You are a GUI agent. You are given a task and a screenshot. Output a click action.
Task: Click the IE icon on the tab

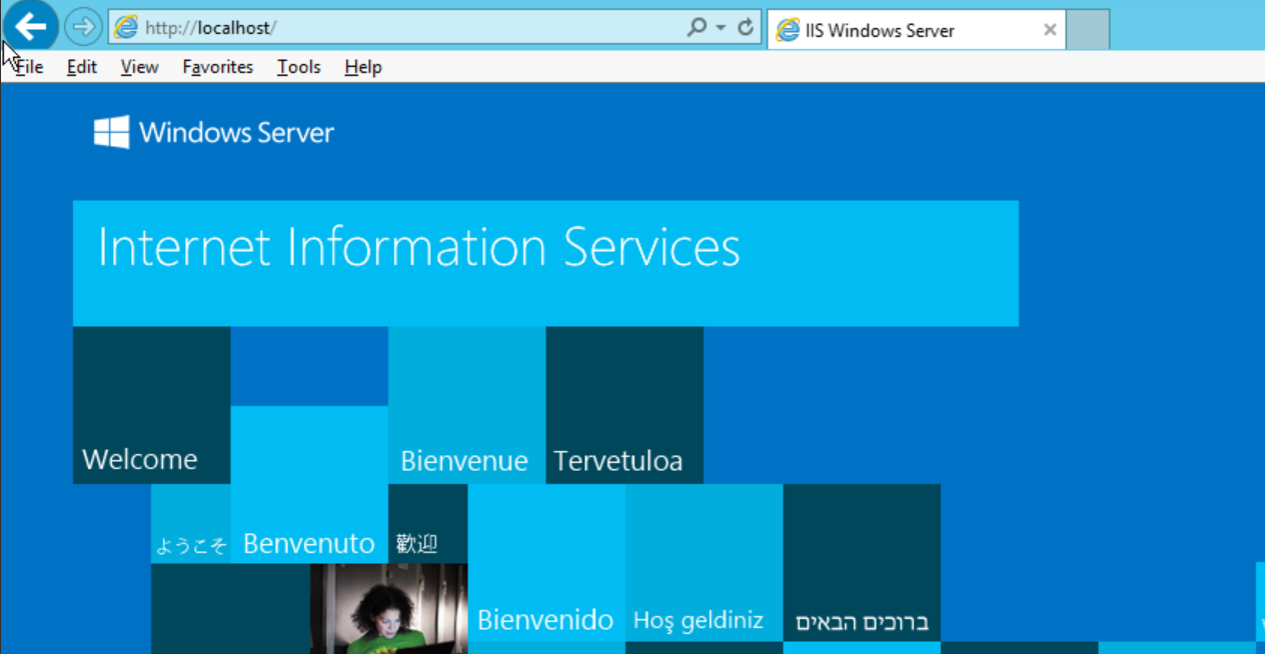[x=788, y=30]
